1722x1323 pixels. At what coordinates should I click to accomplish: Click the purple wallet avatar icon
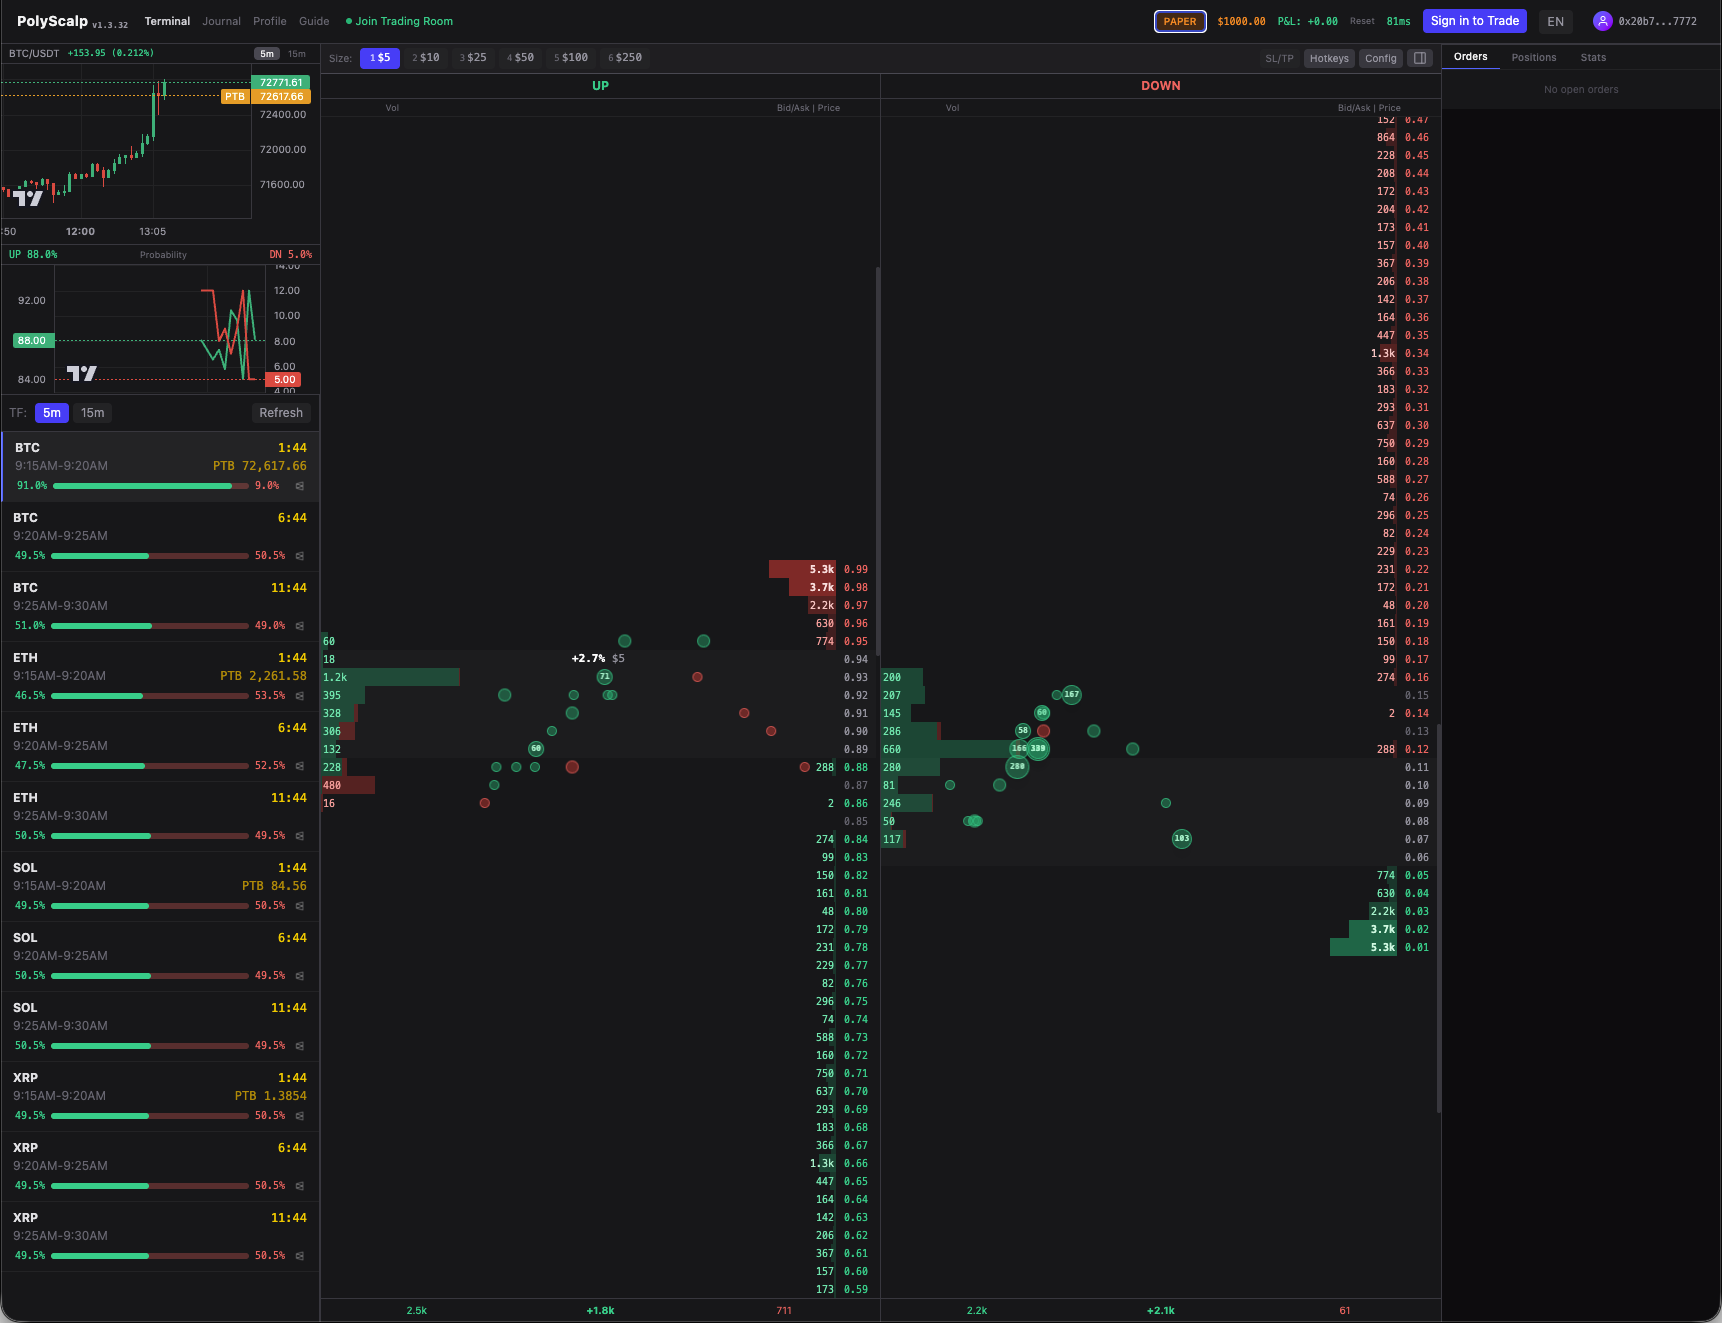point(1602,21)
